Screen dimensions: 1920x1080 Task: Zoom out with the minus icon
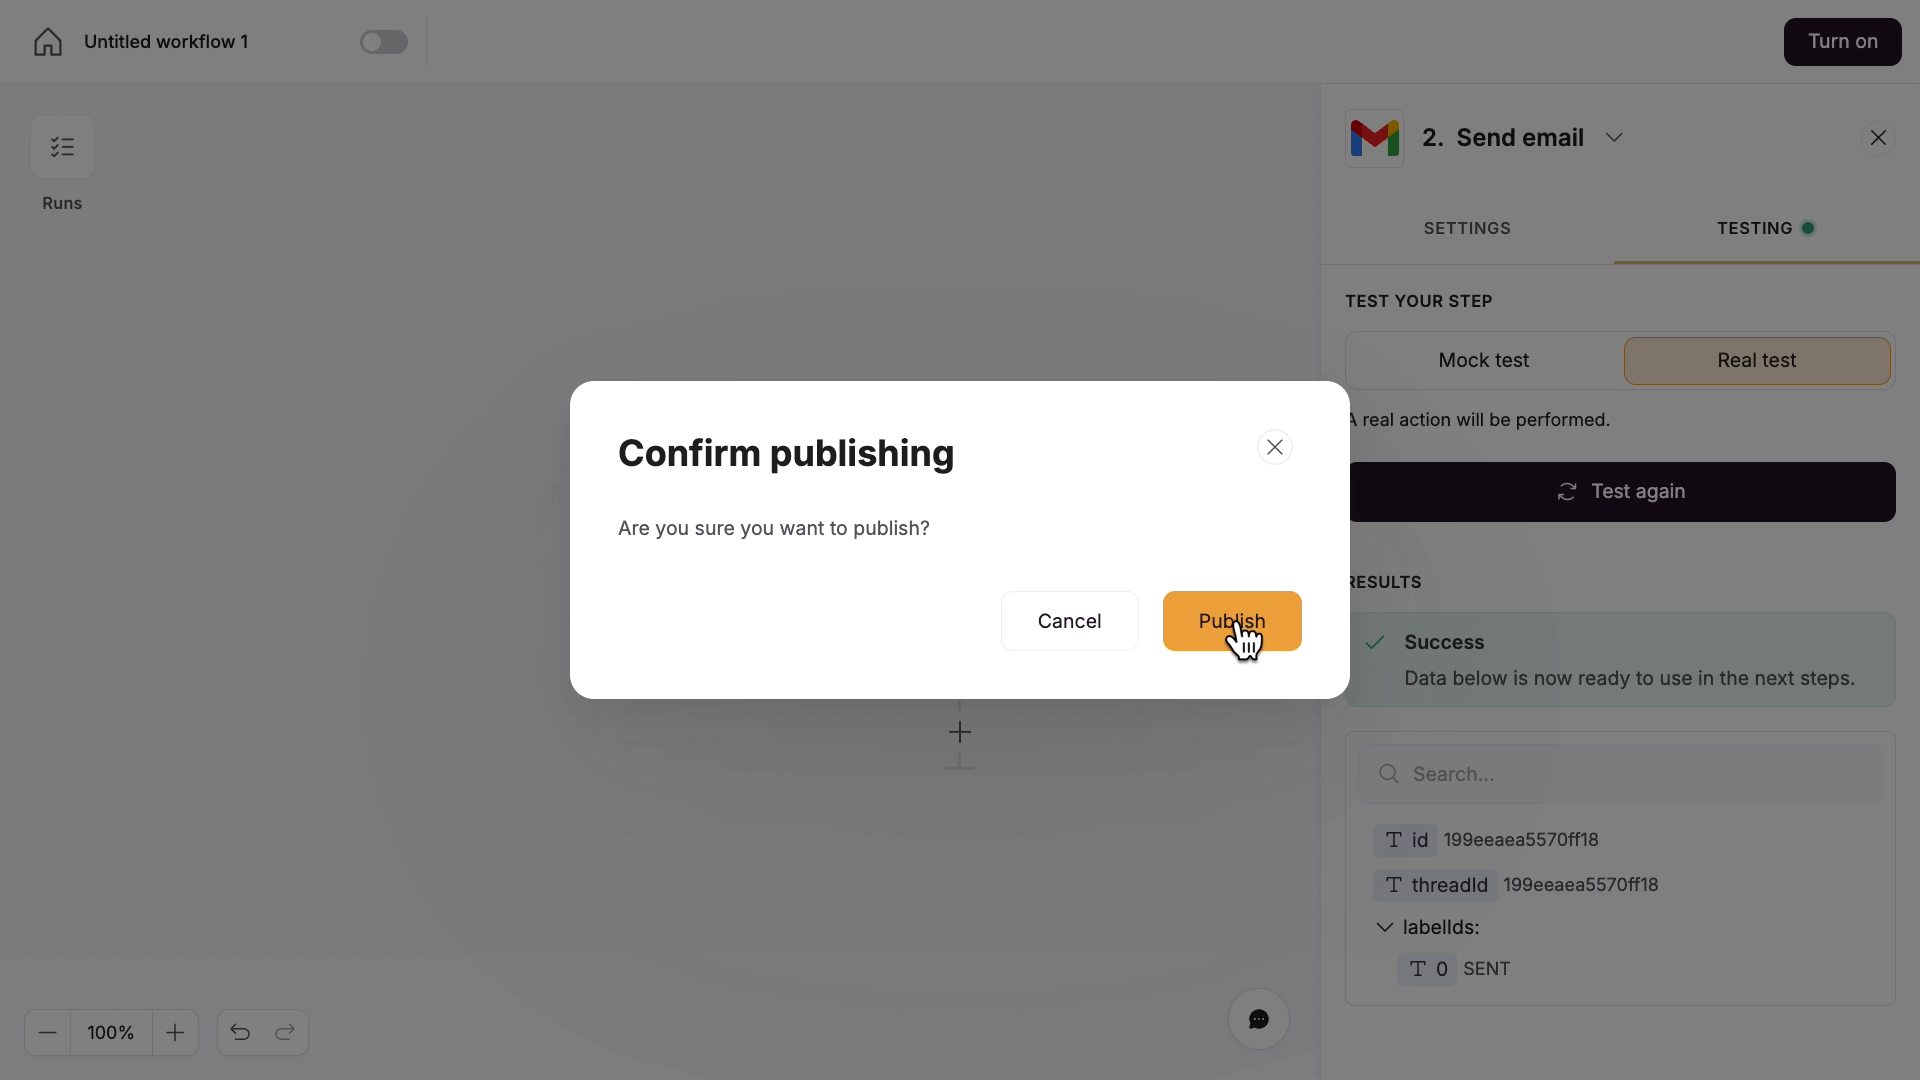click(47, 1032)
